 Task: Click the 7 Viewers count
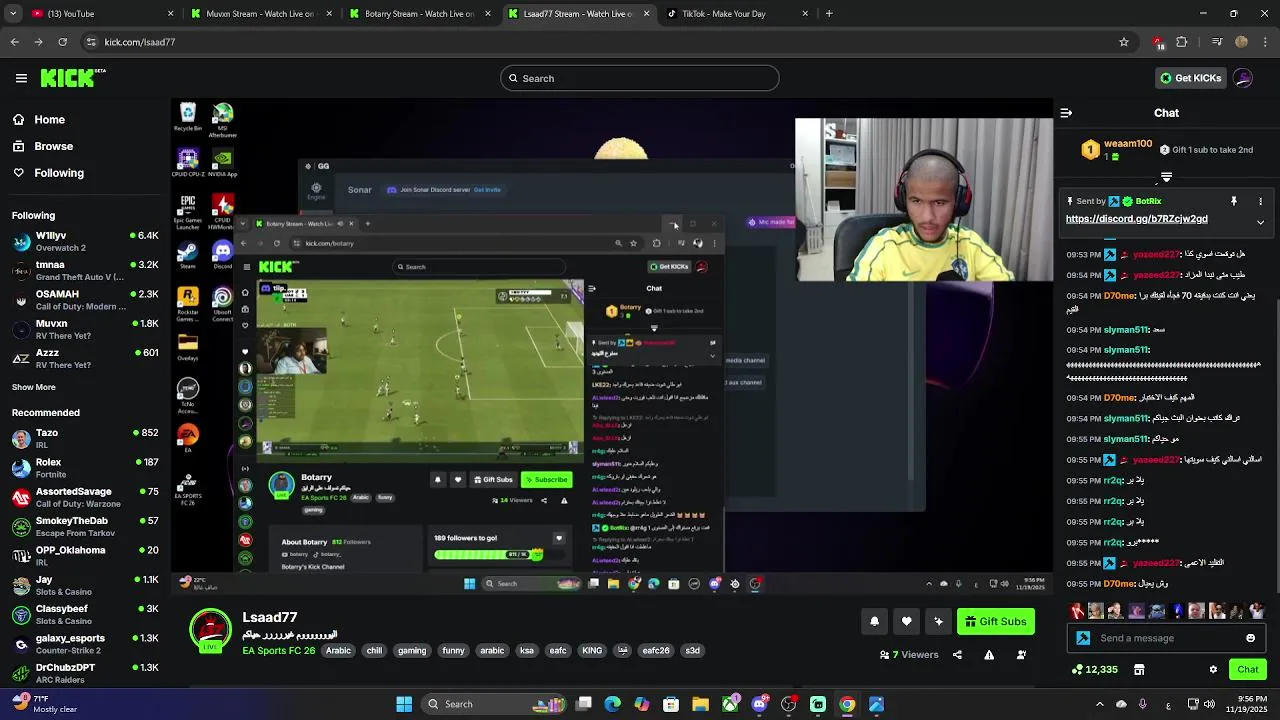point(909,655)
